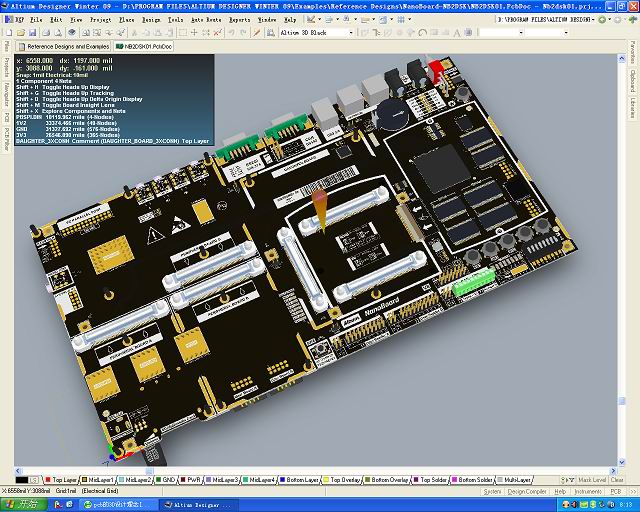Open the second empty filter combo box
This screenshot has height=512, width=640.
pyautogui.click(x=566, y=33)
